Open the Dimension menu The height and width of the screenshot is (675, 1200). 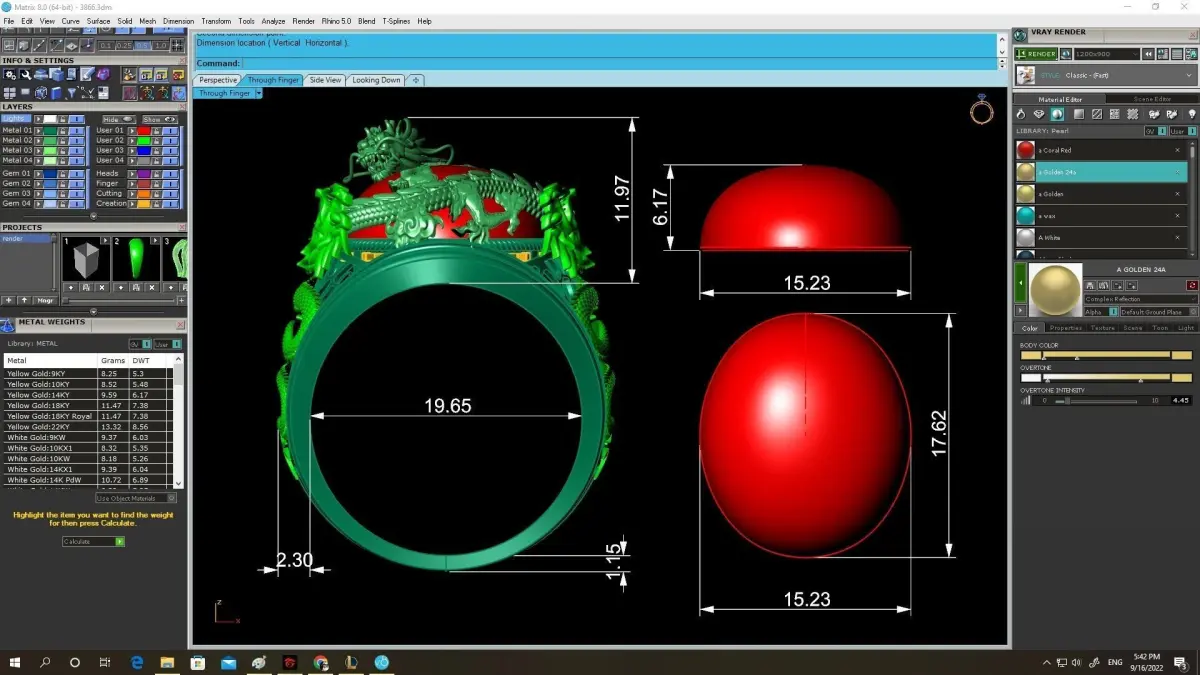pos(178,21)
